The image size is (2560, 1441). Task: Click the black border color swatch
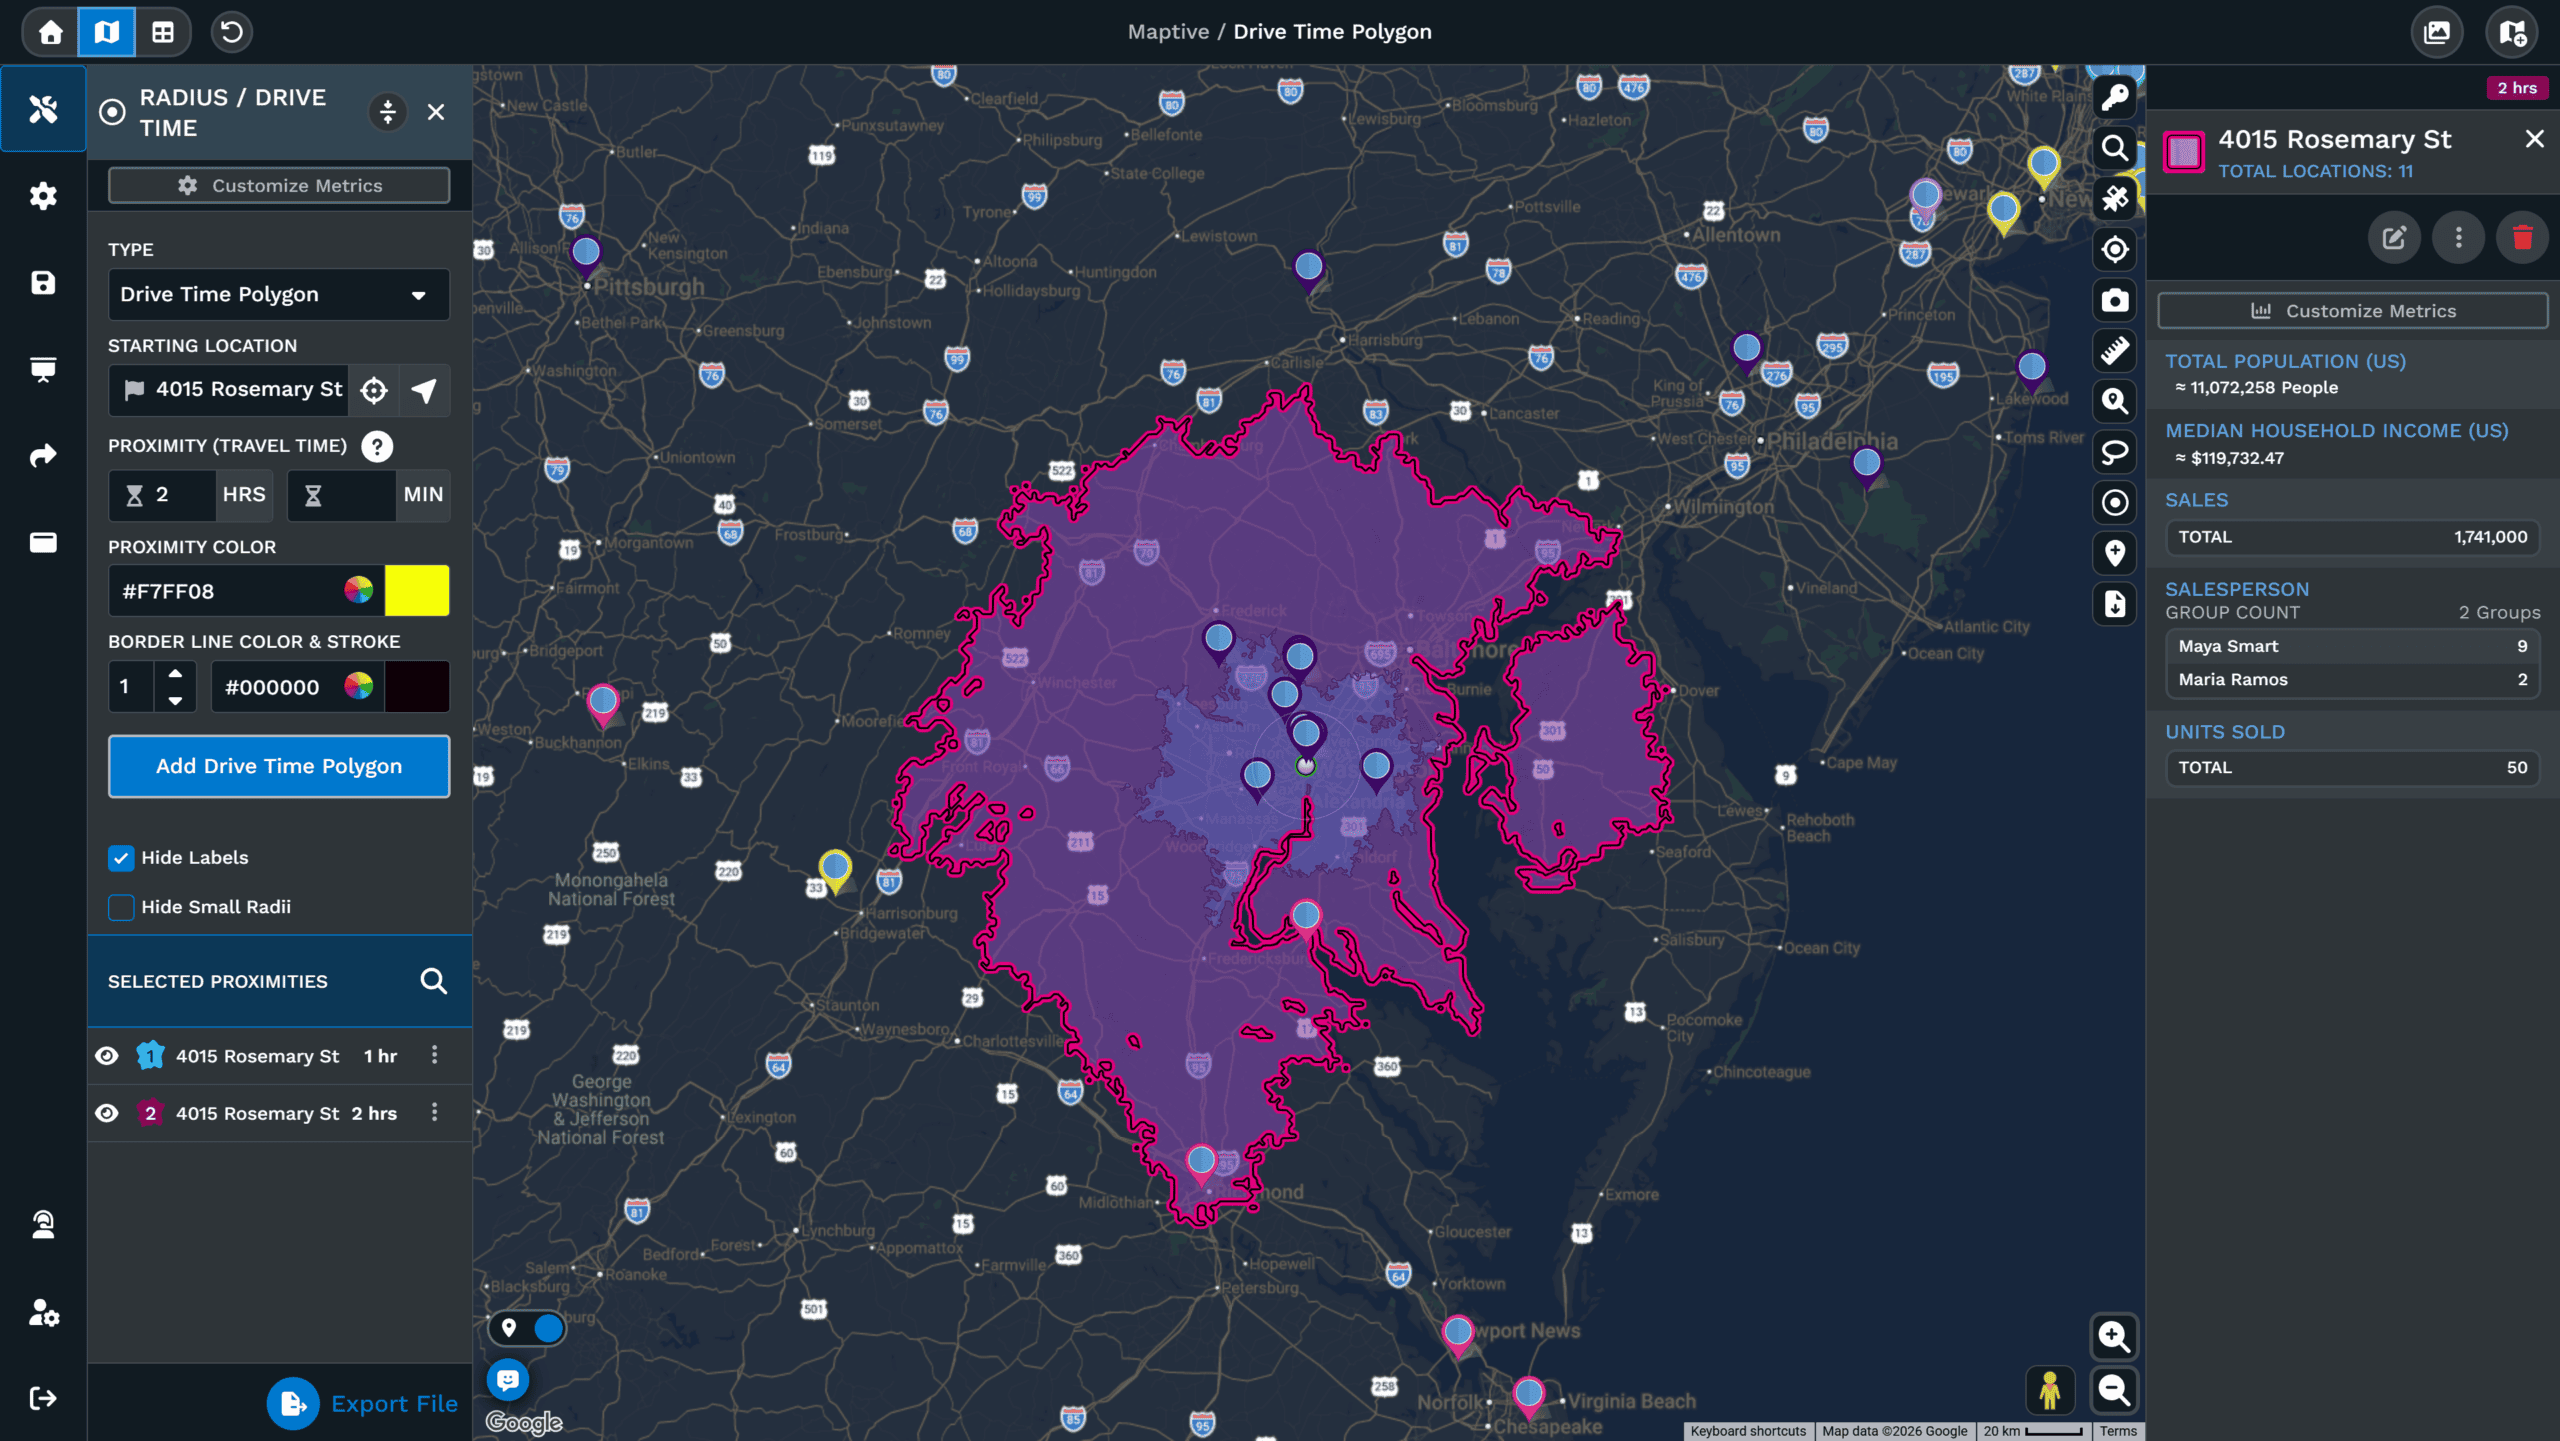[x=417, y=687]
